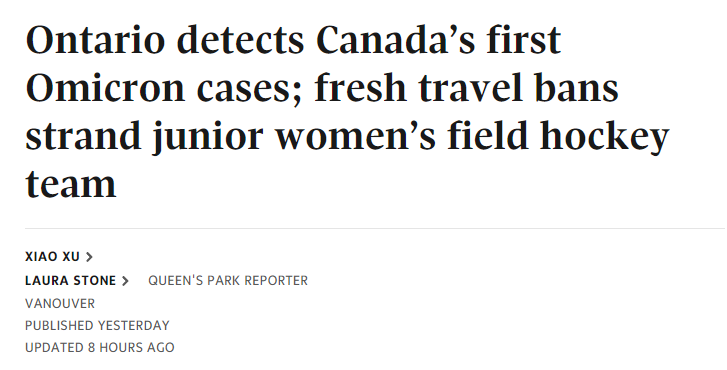Click the word women's in the headline
Screen dimensions: 727x370
356,135
